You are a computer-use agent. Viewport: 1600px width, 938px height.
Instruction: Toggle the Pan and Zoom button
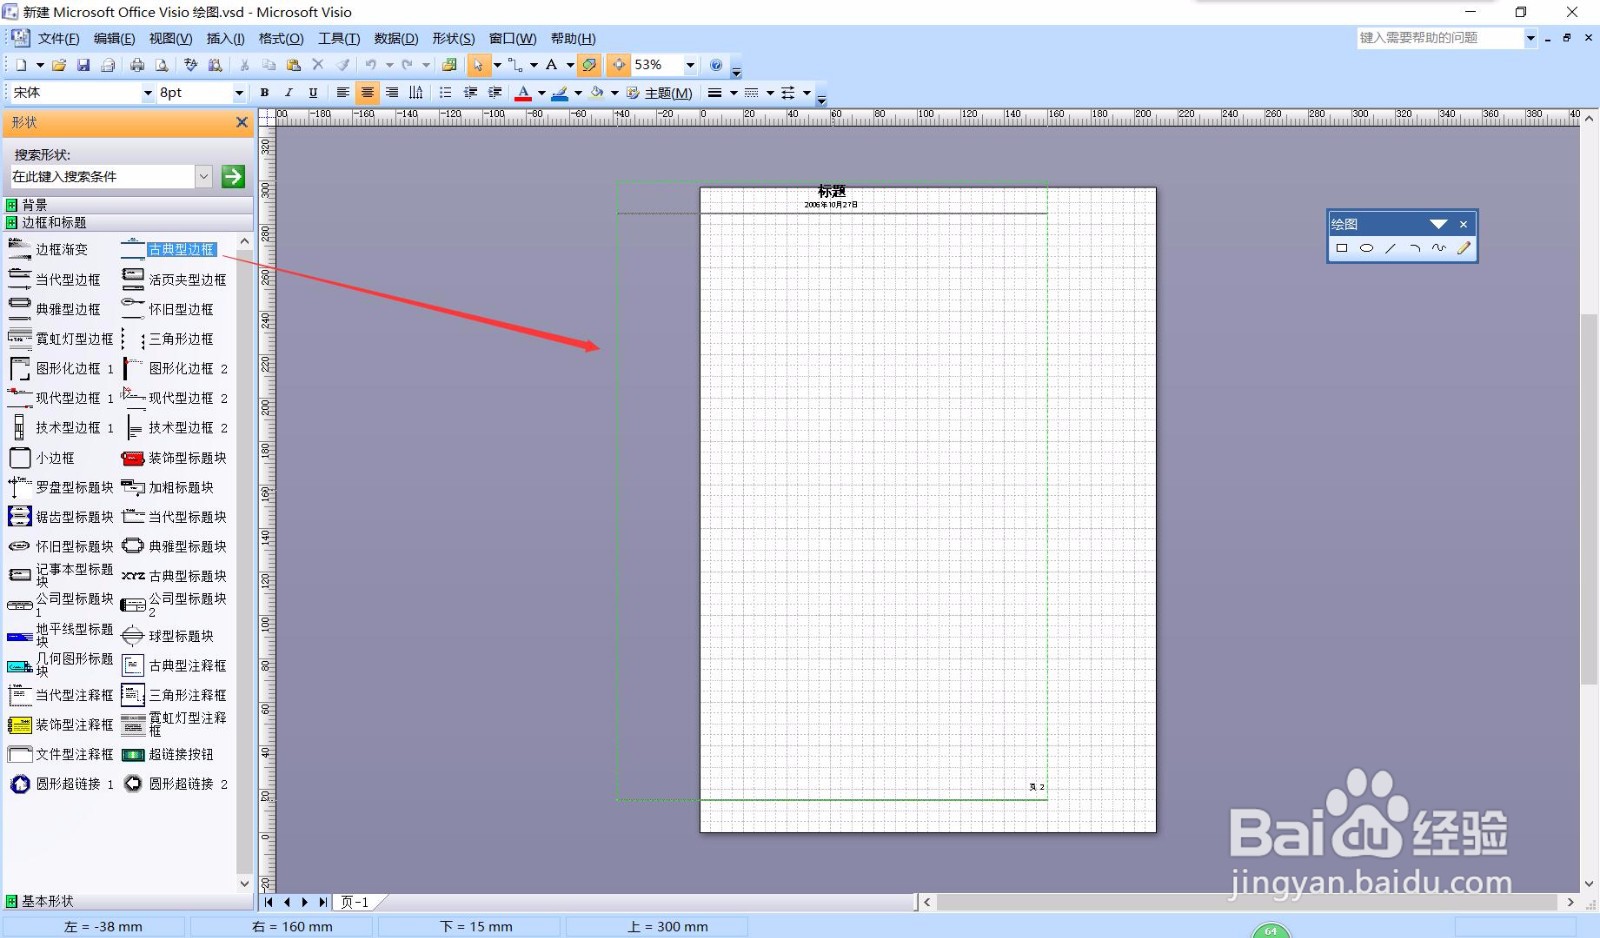(620, 65)
